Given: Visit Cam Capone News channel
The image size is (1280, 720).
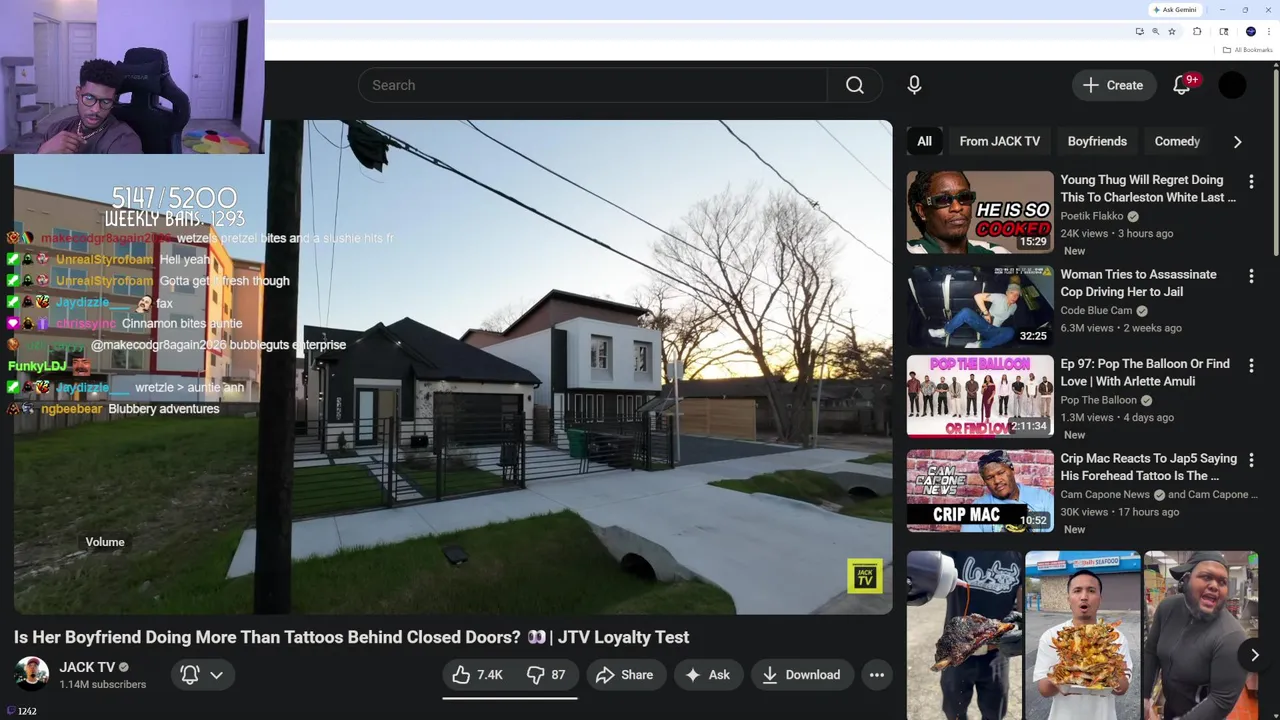Looking at the screenshot, I should (1105, 495).
